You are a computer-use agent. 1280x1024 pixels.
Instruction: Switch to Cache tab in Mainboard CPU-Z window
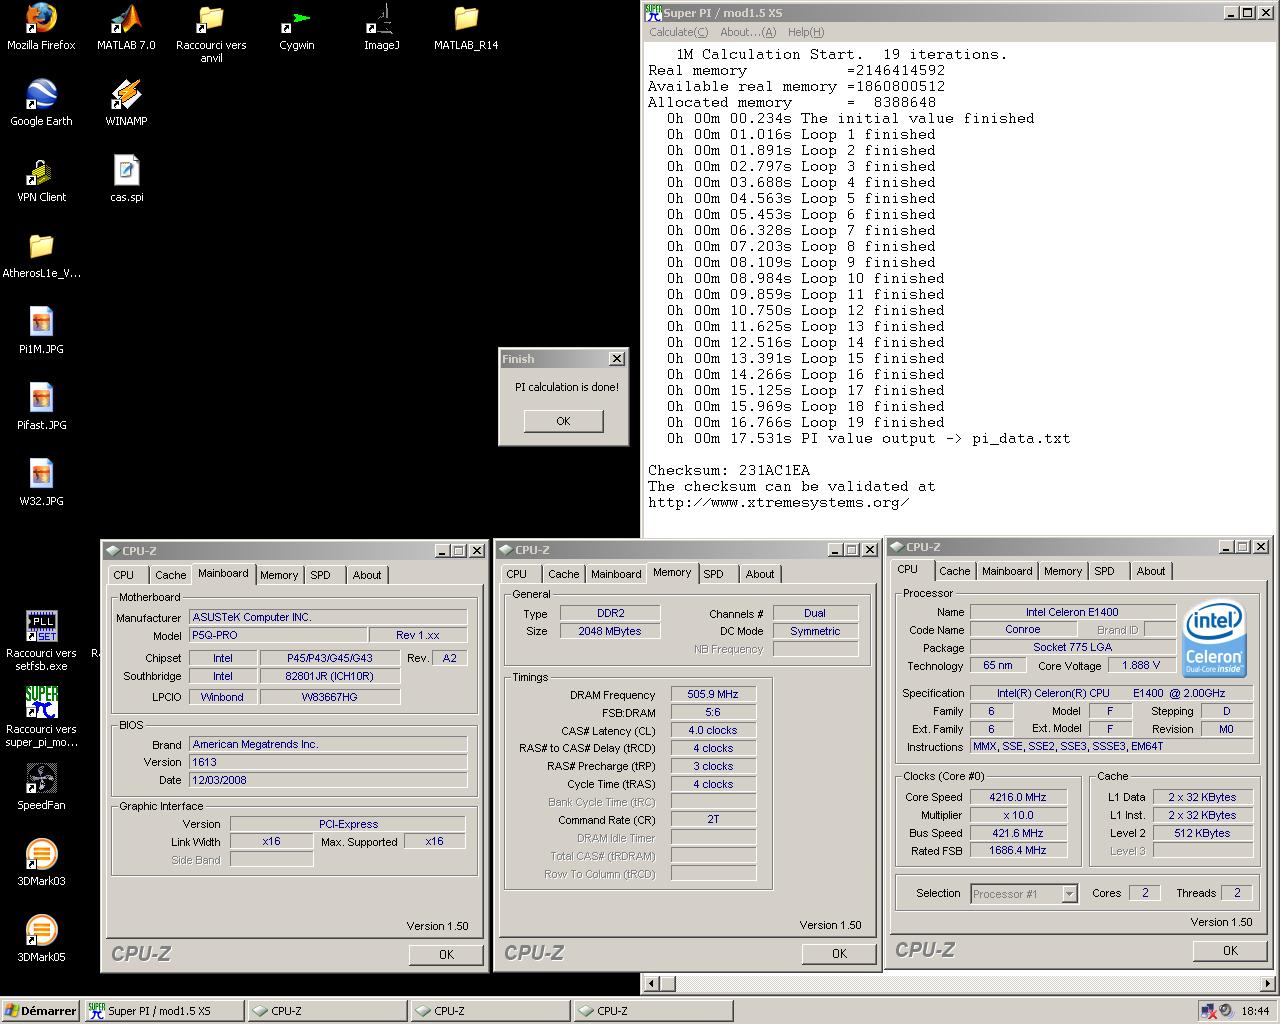point(170,575)
